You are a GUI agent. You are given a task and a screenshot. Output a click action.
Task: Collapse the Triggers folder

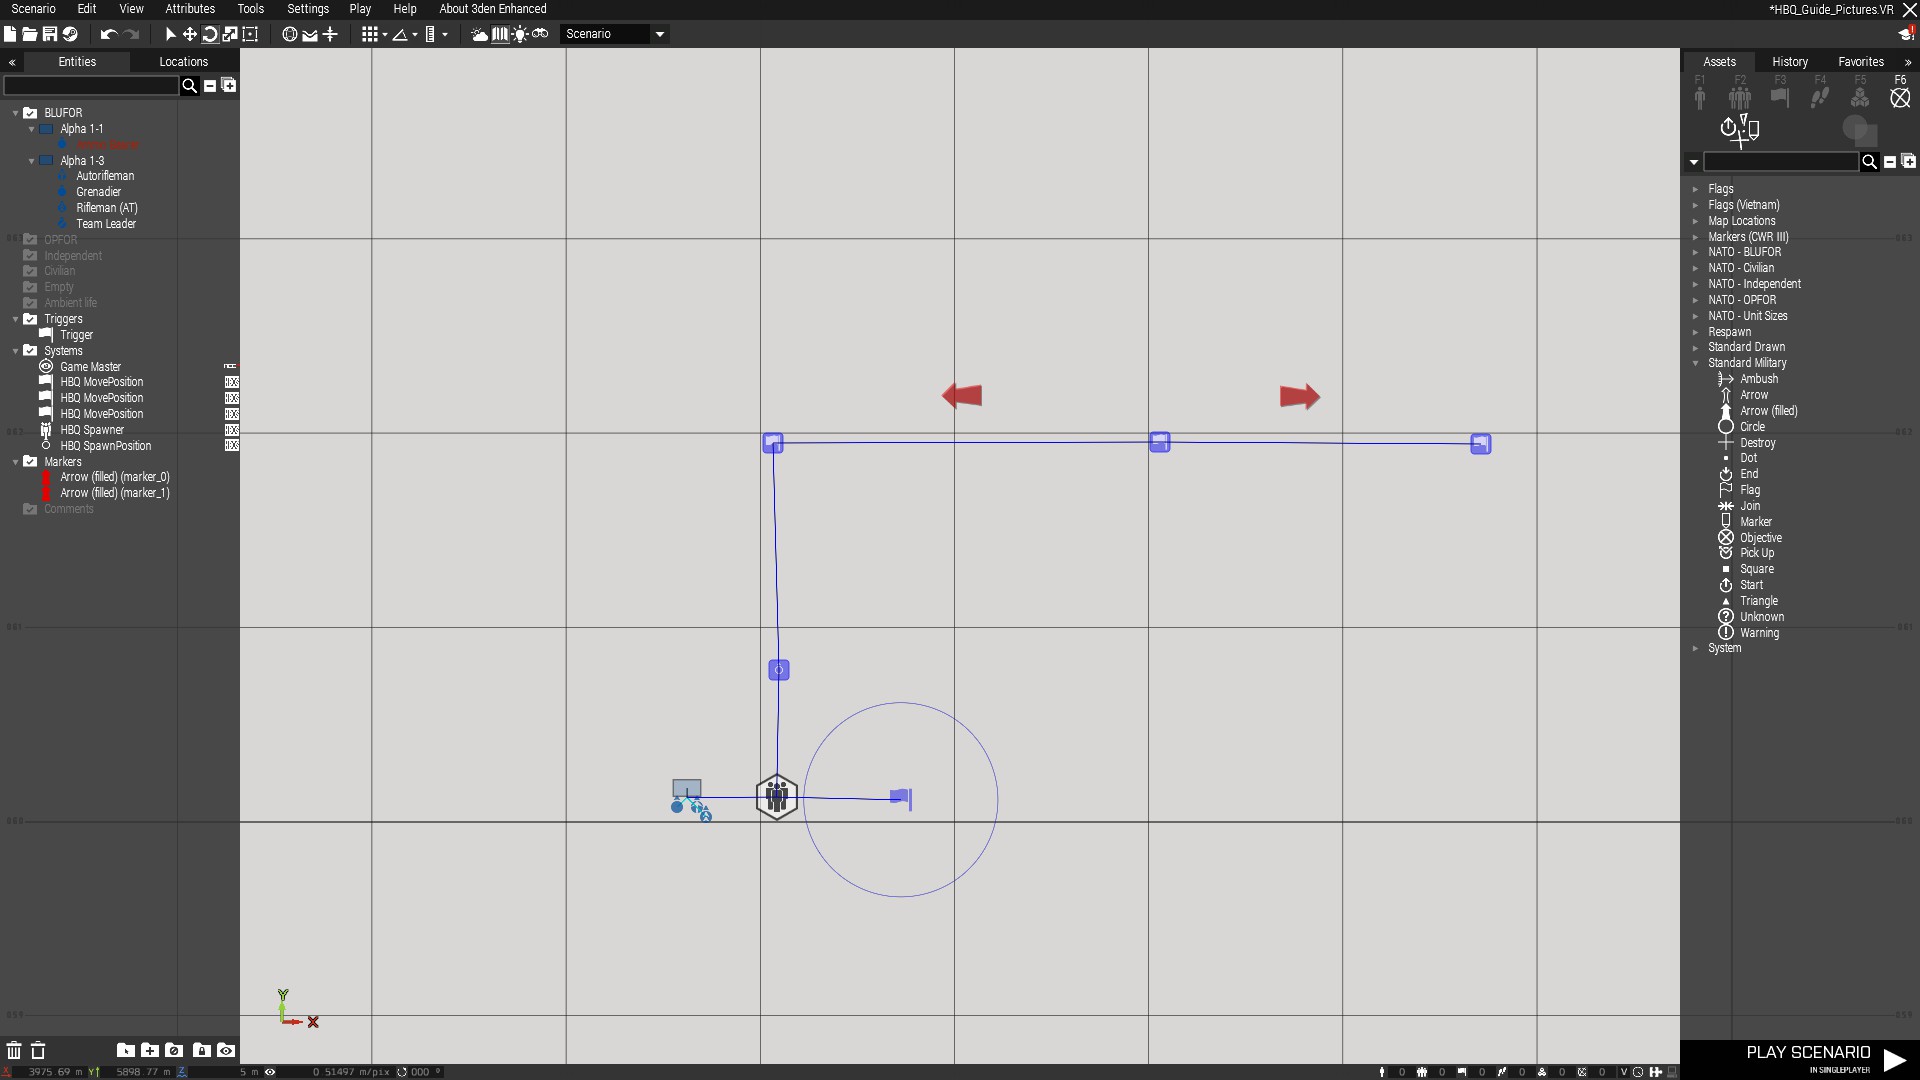[15, 320]
